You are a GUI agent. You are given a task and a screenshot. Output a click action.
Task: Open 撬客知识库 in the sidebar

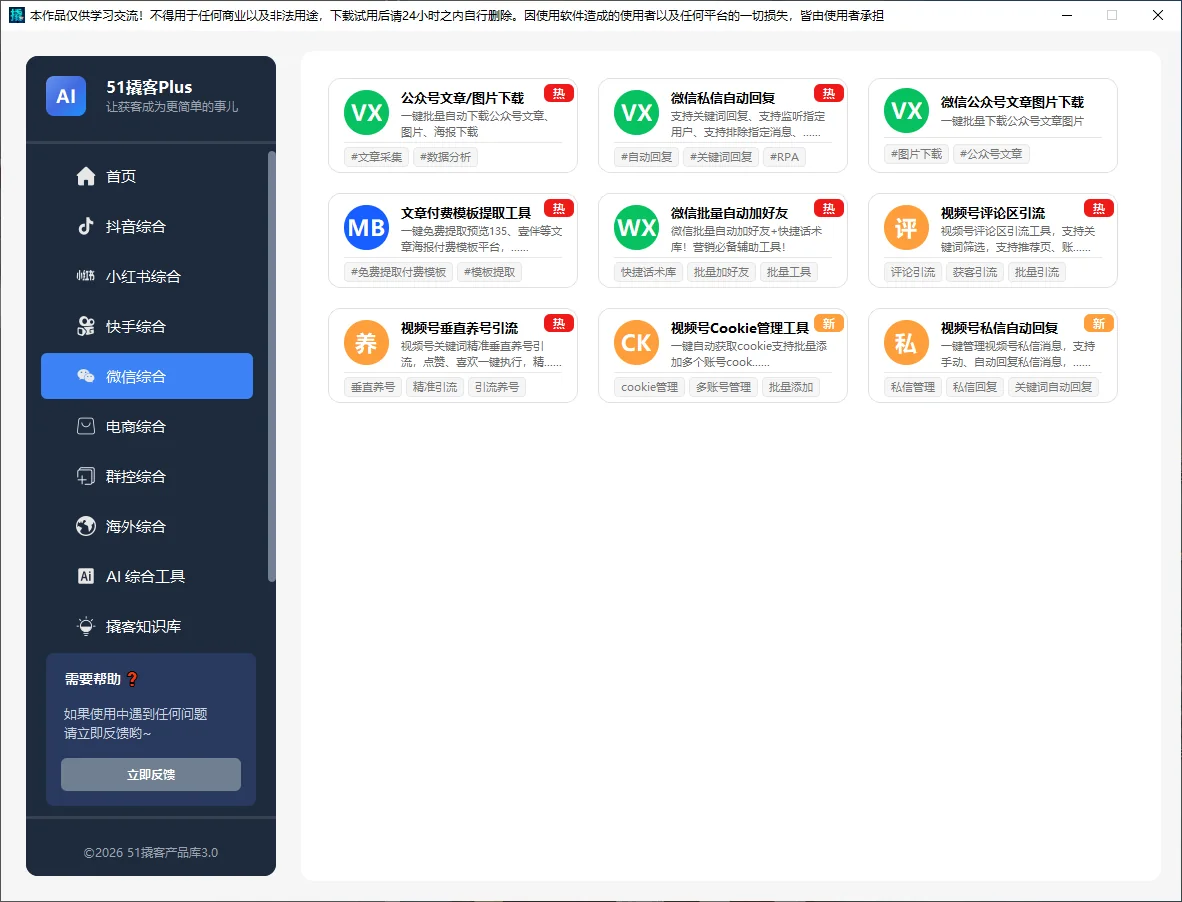coord(147,626)
